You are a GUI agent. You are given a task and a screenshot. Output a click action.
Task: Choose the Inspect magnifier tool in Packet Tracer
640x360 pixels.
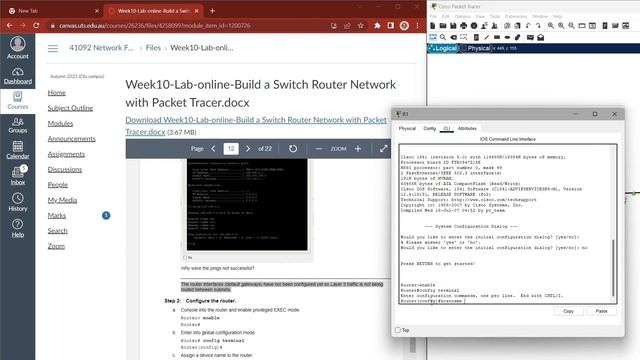[443, 37]
